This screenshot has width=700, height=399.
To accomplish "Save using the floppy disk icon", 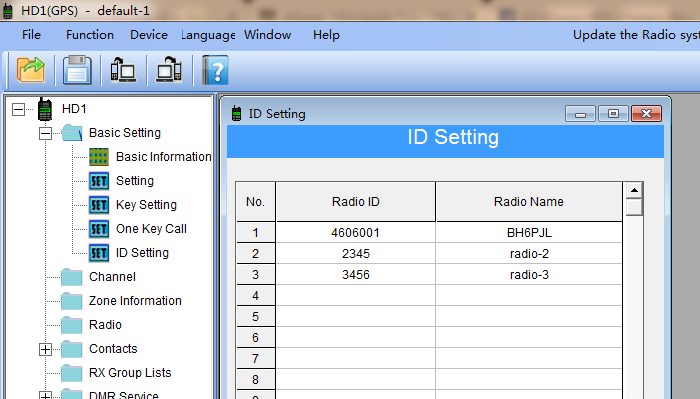I will tap(77, 70).
